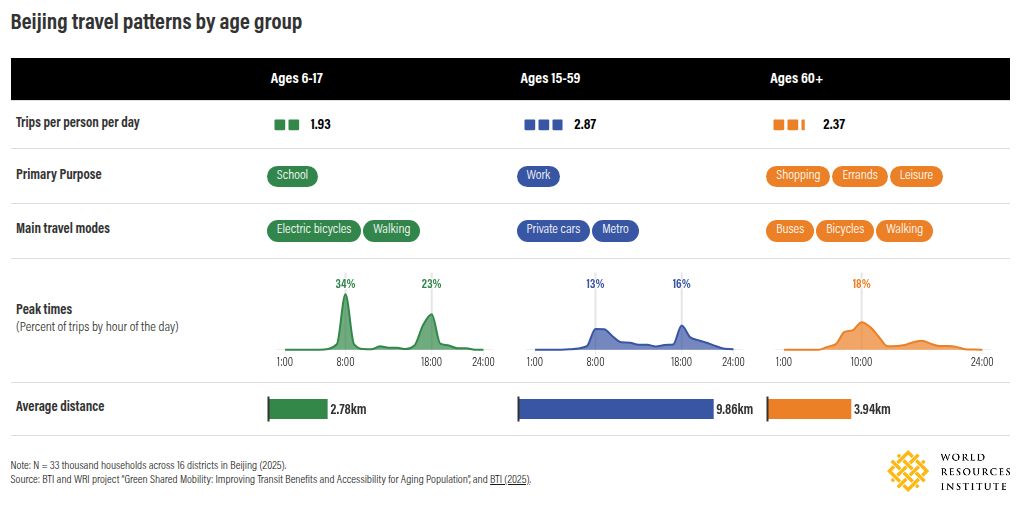Click the Electric bicycles mode tag
This screenshot has width=1020, height=506.
click(314, 230)
